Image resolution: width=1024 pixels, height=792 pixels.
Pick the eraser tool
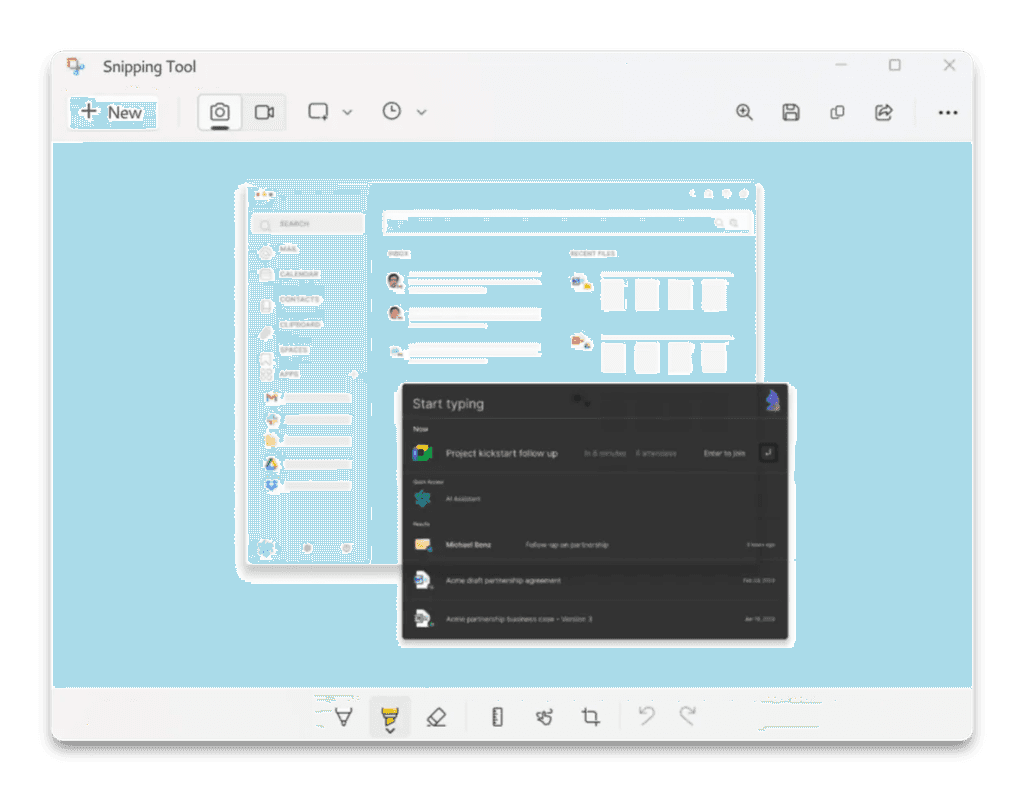(x=436, y=716)
